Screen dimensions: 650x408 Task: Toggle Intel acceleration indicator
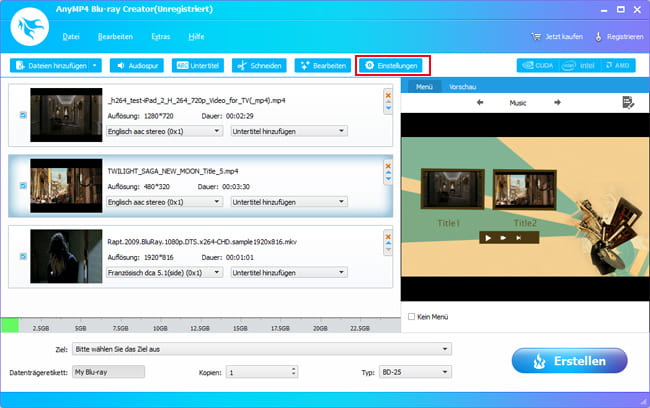(x=579, y=66)
